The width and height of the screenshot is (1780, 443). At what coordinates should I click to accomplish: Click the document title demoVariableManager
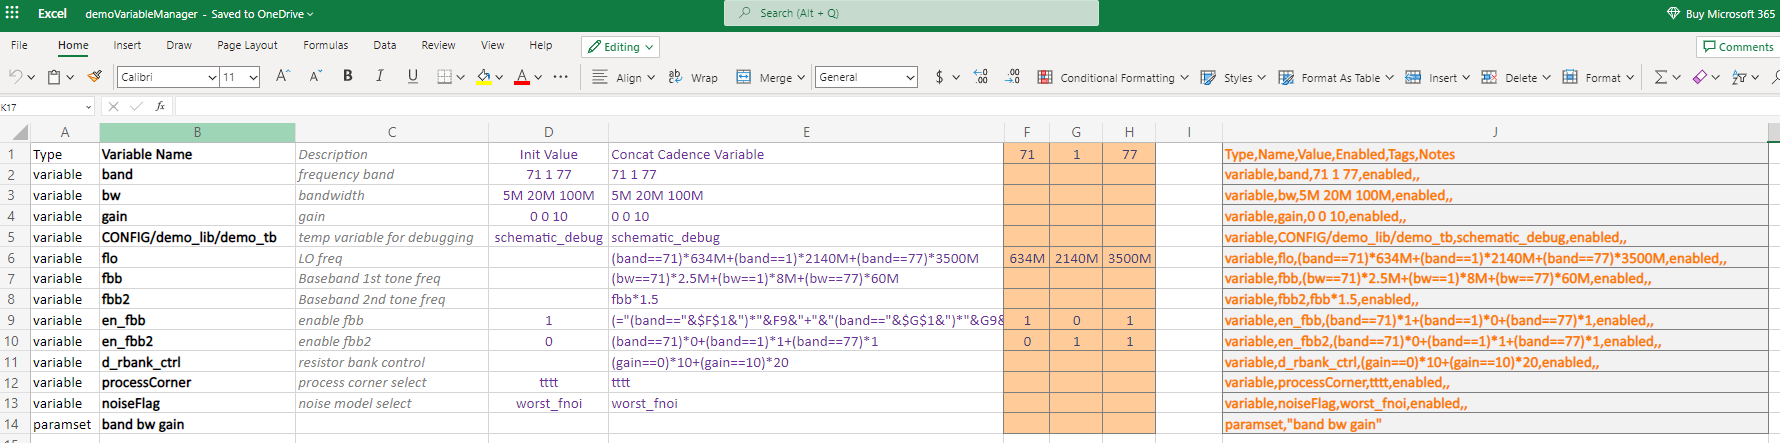pos(141,14)
